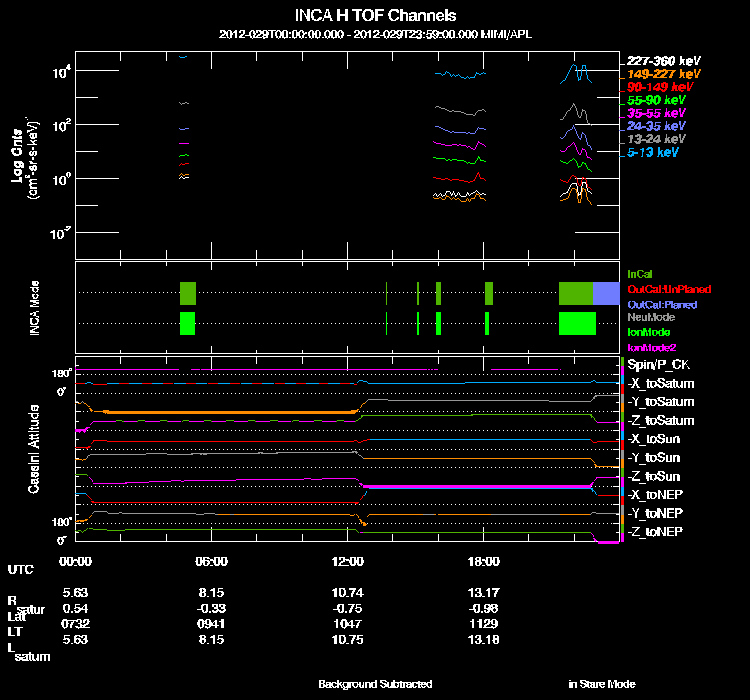
Task: Click the in Stare Mode footer text
Action: (x=601, y=684)
